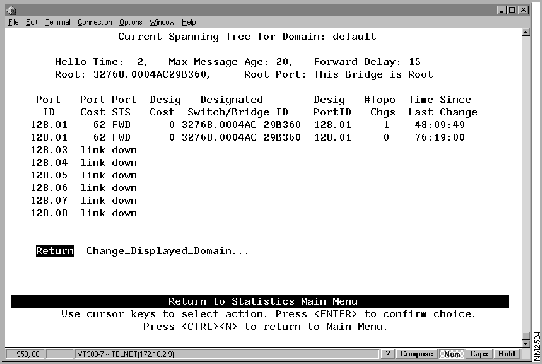Click the Current Spanning Tree heading
542x364 pixels.
click(247, 37)
